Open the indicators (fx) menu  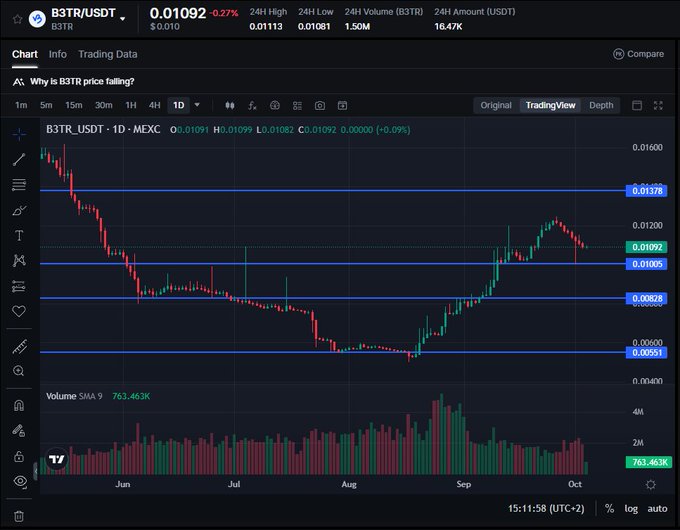pos(252,105)
